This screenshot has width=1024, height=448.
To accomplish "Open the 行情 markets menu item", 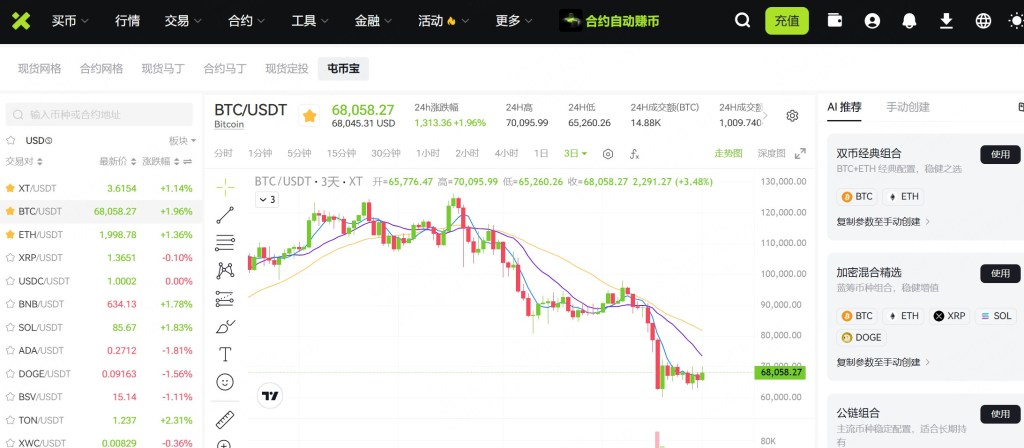I will coord(127,21).
